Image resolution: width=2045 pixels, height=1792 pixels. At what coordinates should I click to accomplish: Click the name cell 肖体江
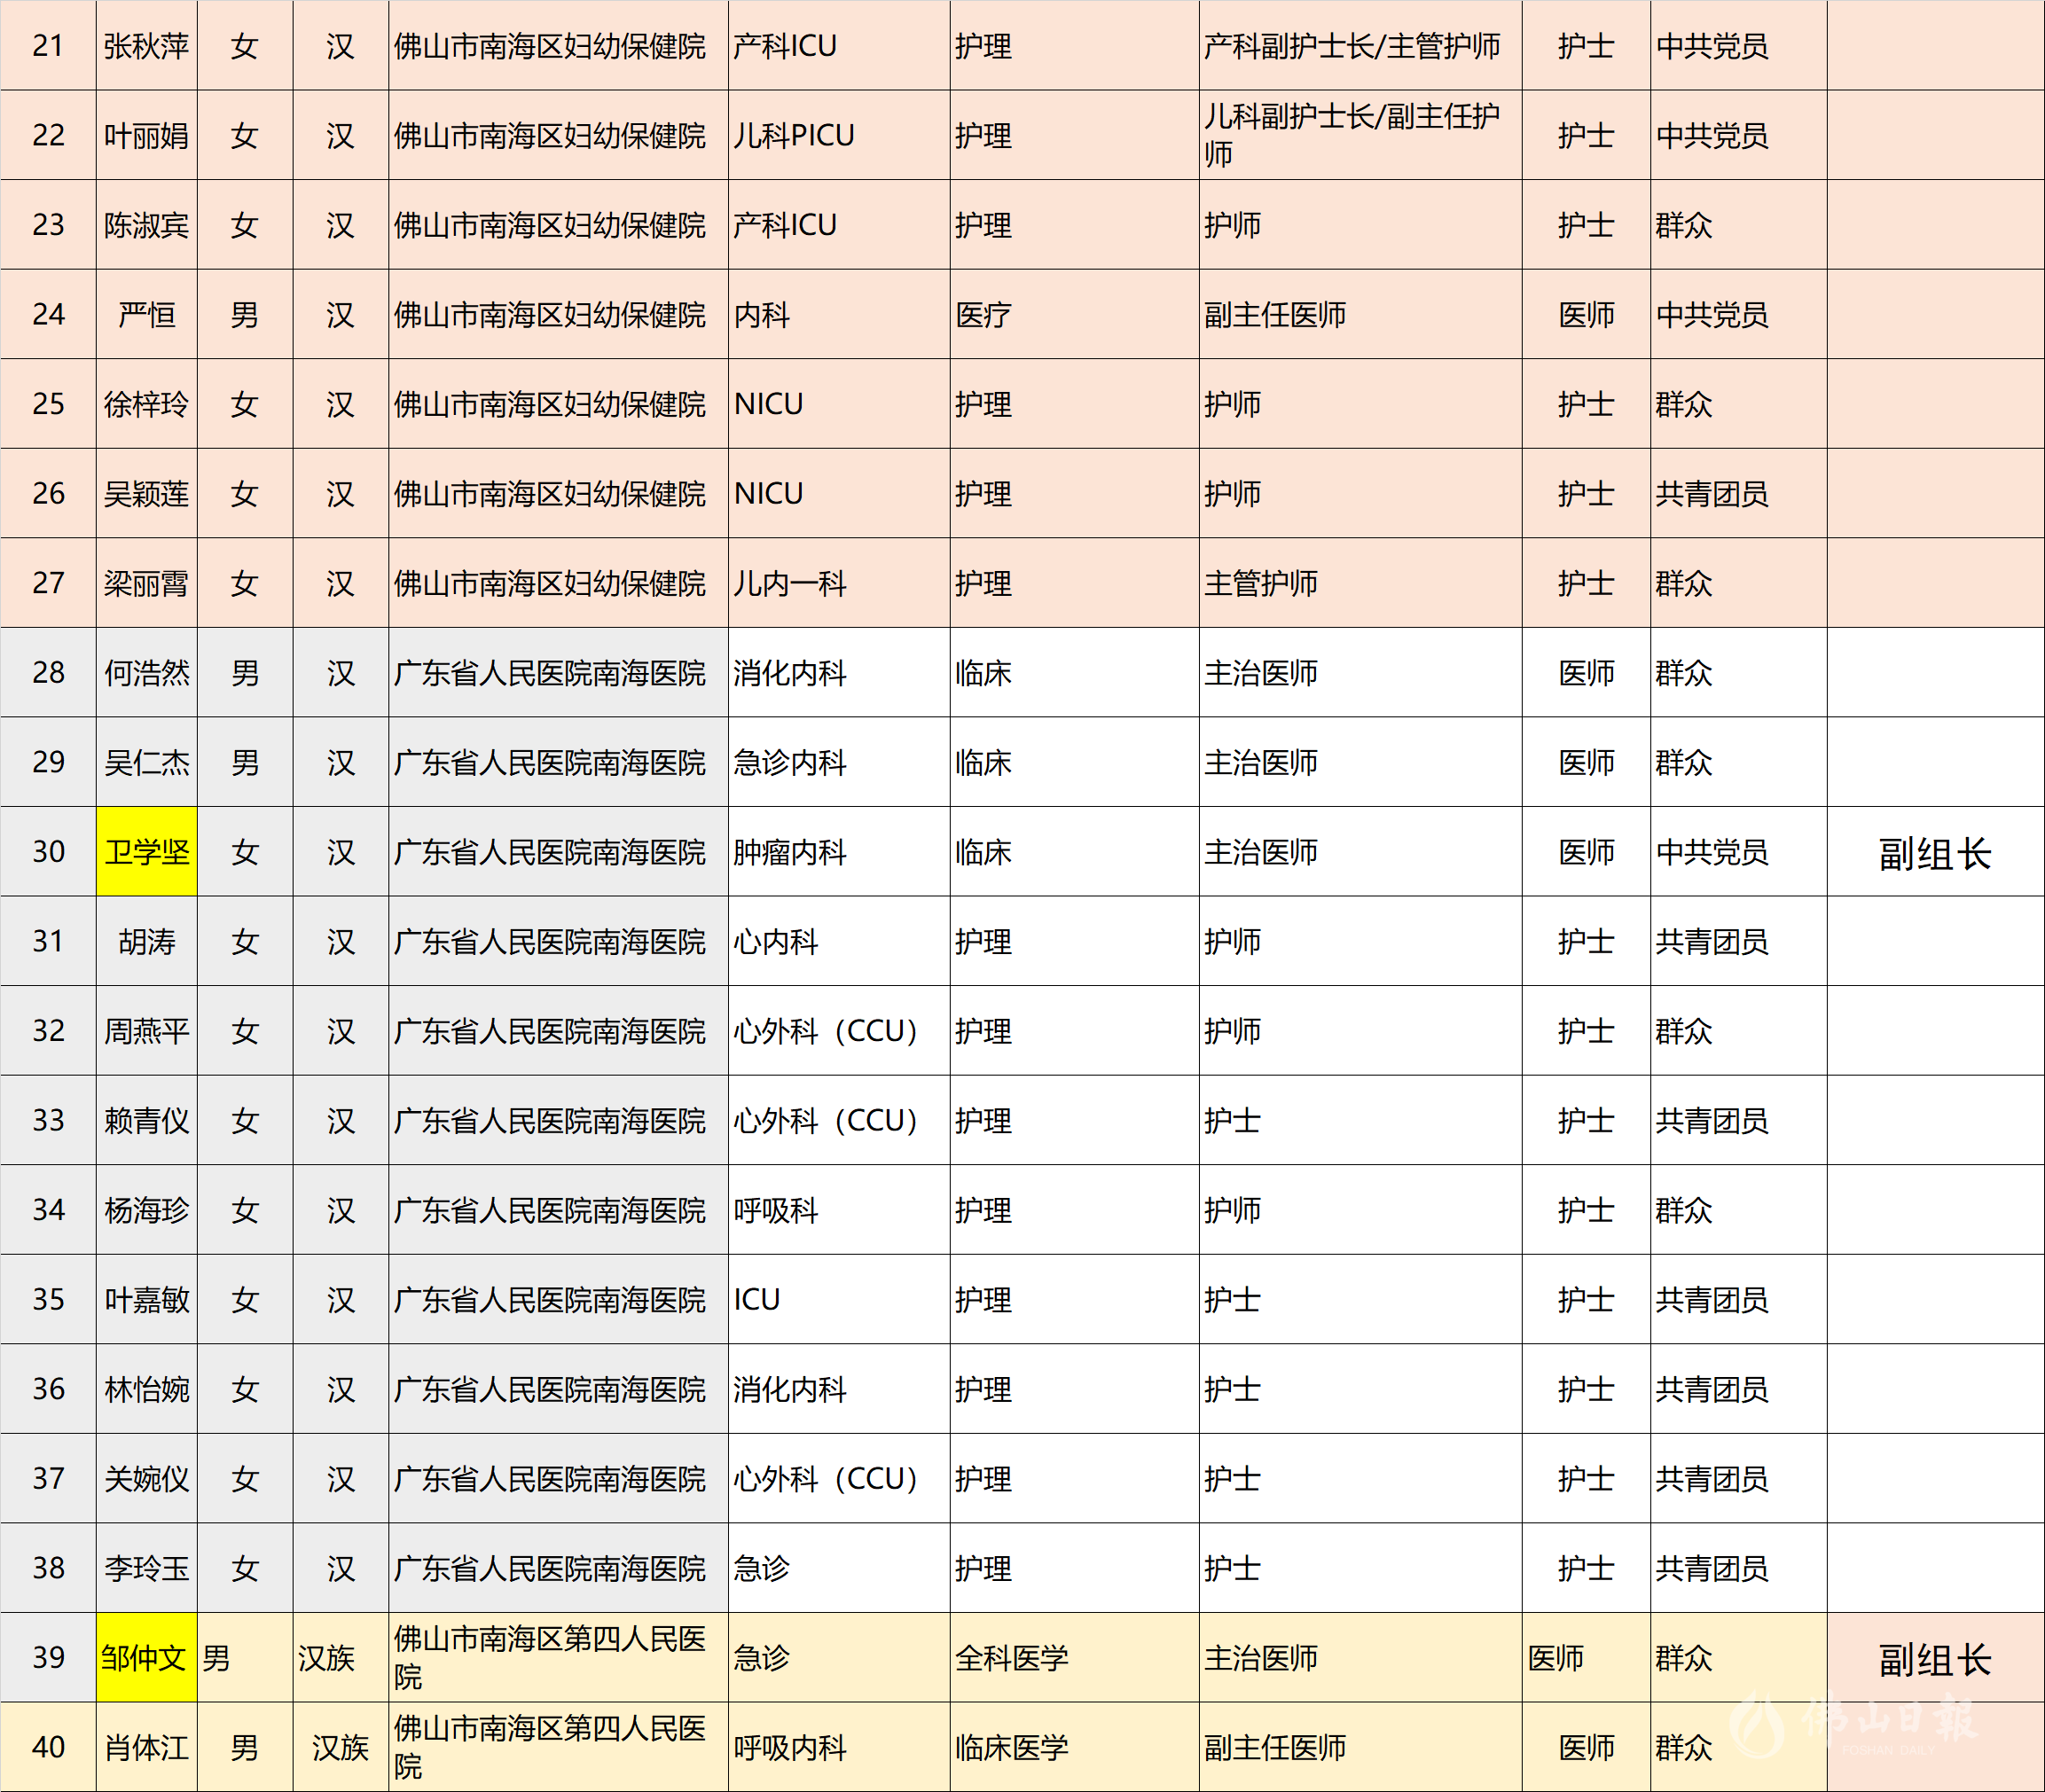(147, 1747)
